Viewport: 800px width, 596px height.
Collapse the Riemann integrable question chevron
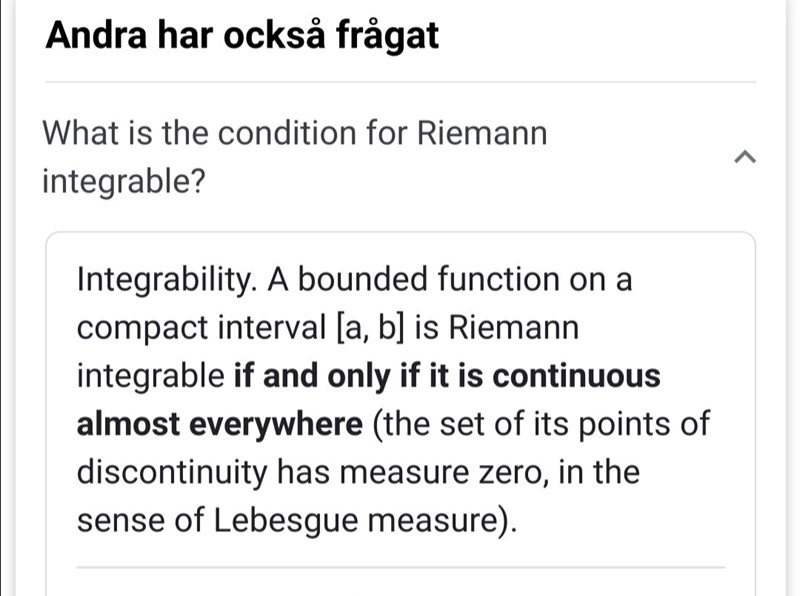[x=744, y=157]
